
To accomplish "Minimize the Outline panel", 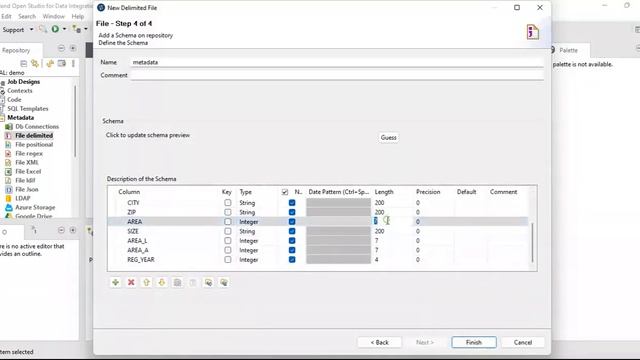I will [61, 230].
